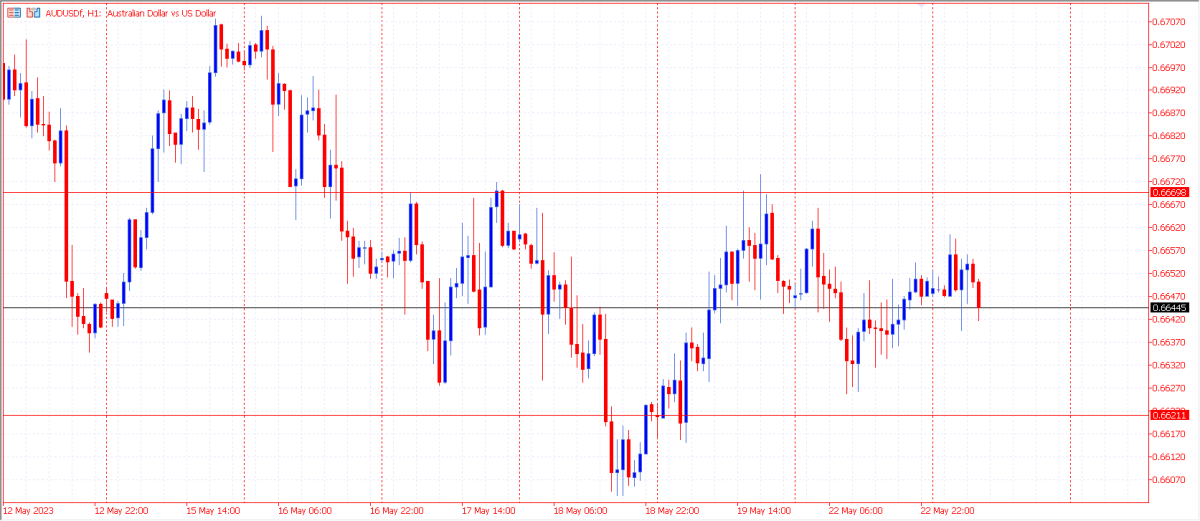
Task: Click the 0.66770 price scale value
Action: [x=1170, y=159]
